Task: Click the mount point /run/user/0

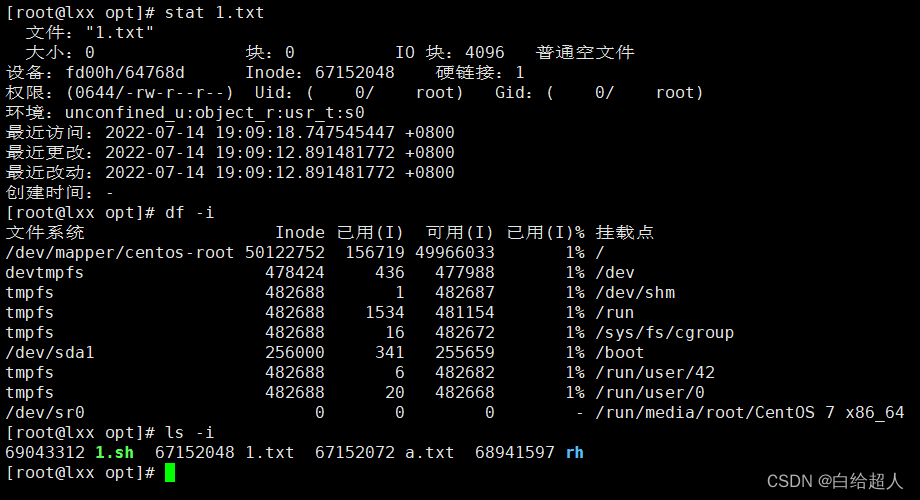Action: pyautogui.click(x=650, y=392)
